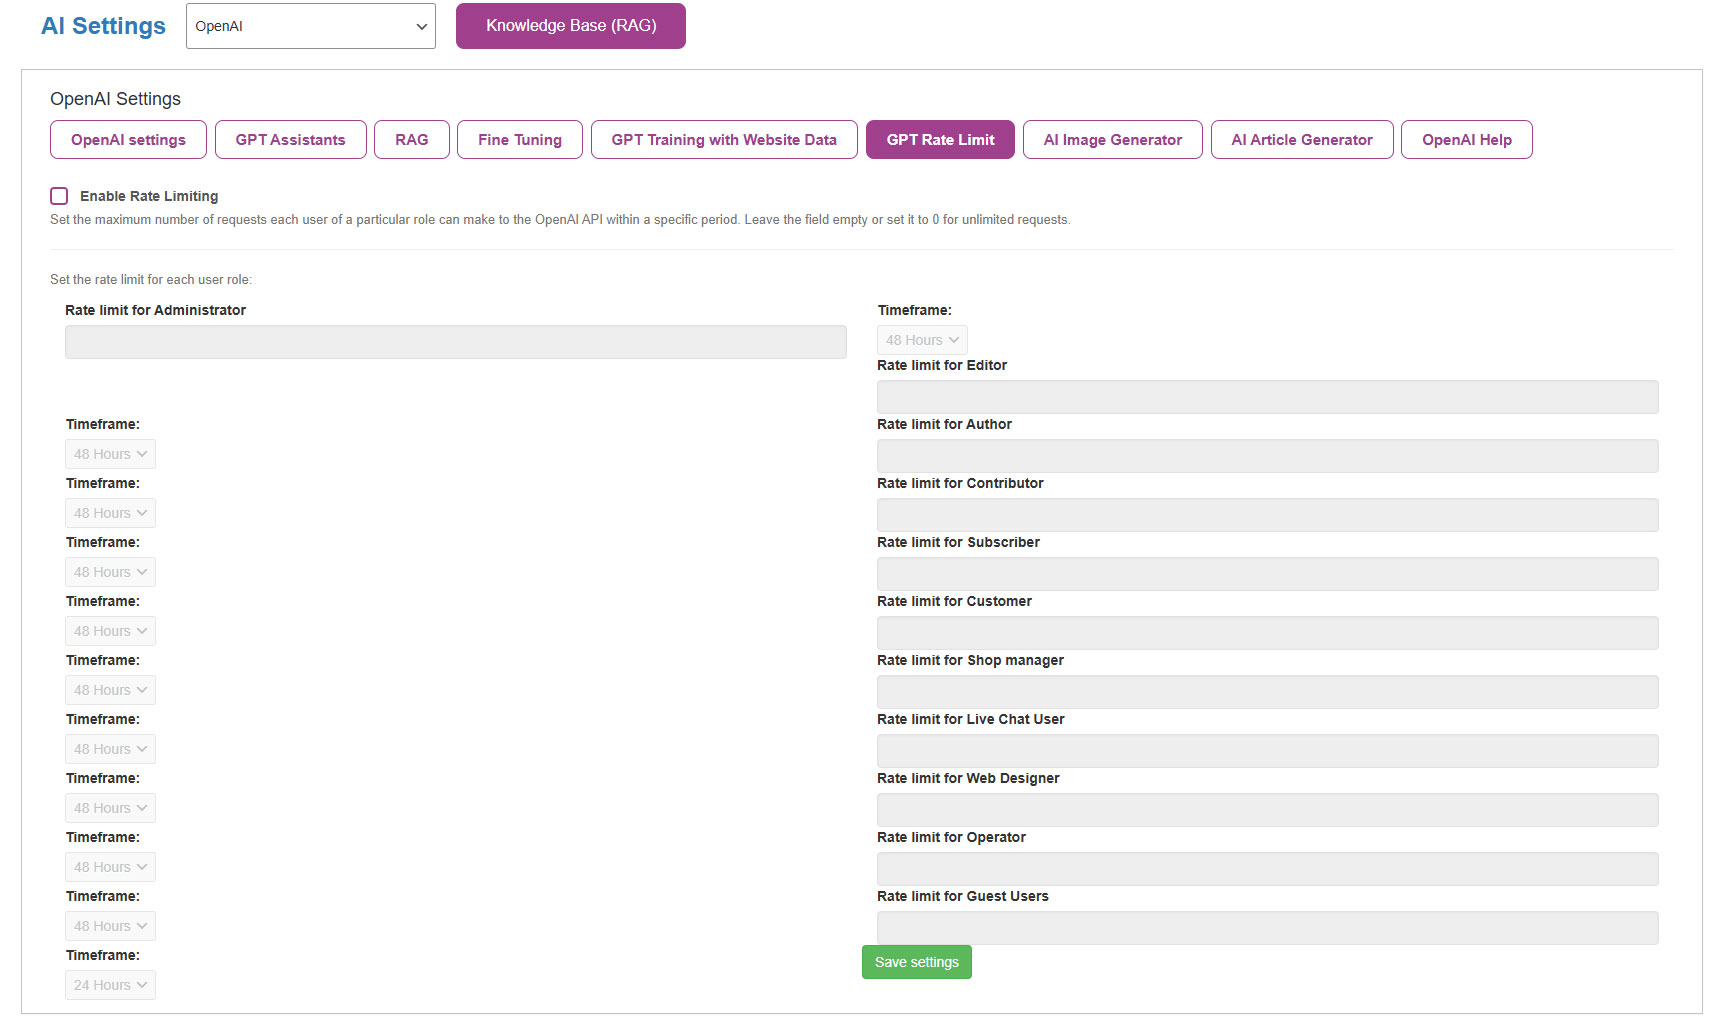Open Timeframe dropdown above Editor rate limit
This screenshot has width=1722, height=1024.
pos(922,340)
